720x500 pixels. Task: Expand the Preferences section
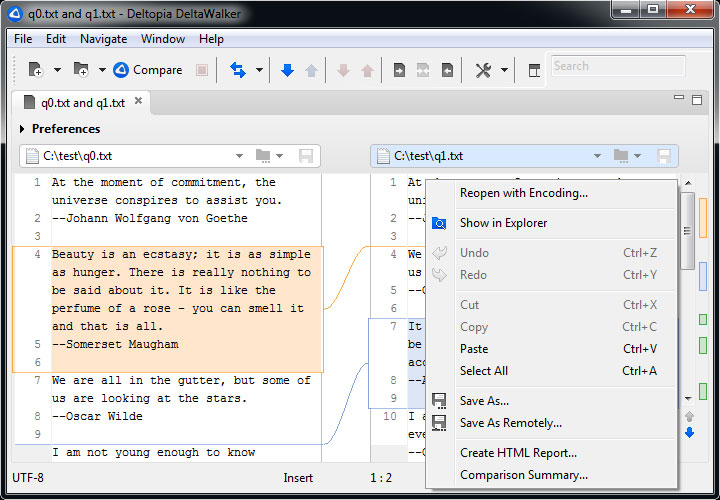click(22, 129)
